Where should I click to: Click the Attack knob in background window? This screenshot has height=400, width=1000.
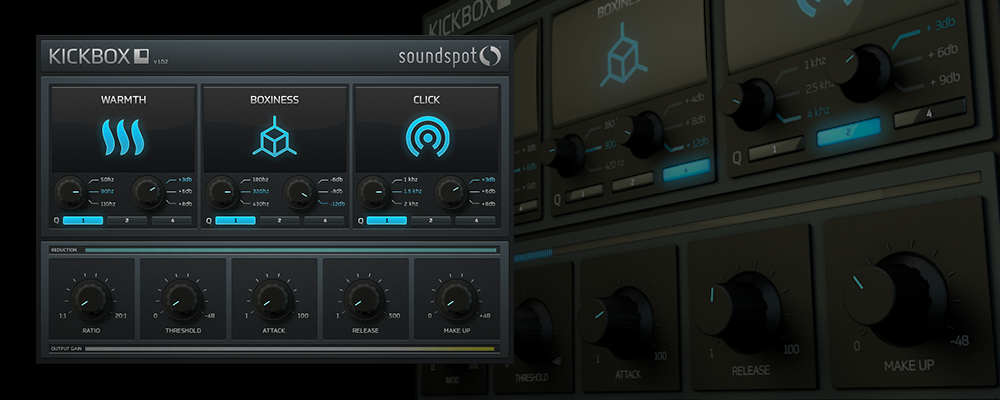[616, 321]
